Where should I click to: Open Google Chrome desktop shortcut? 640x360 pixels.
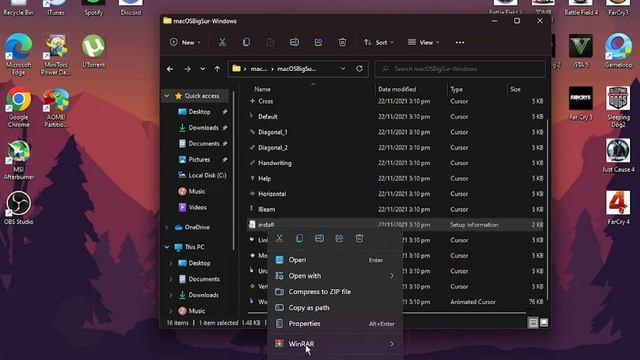18,107
